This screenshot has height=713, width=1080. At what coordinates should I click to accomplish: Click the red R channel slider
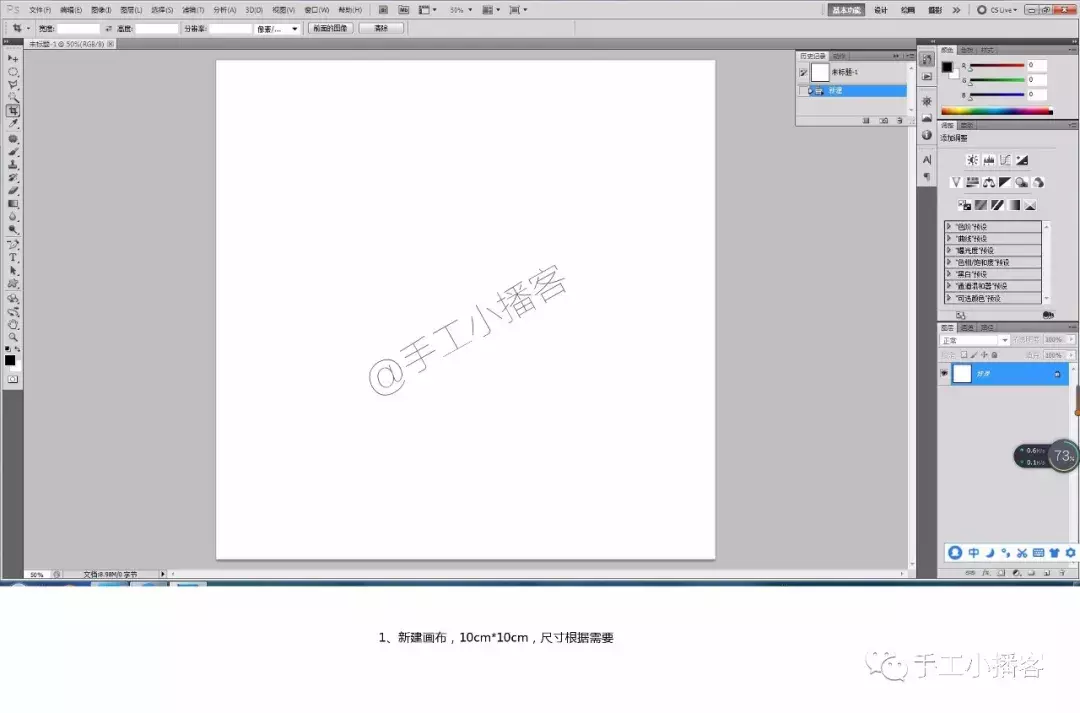[997, 65]
